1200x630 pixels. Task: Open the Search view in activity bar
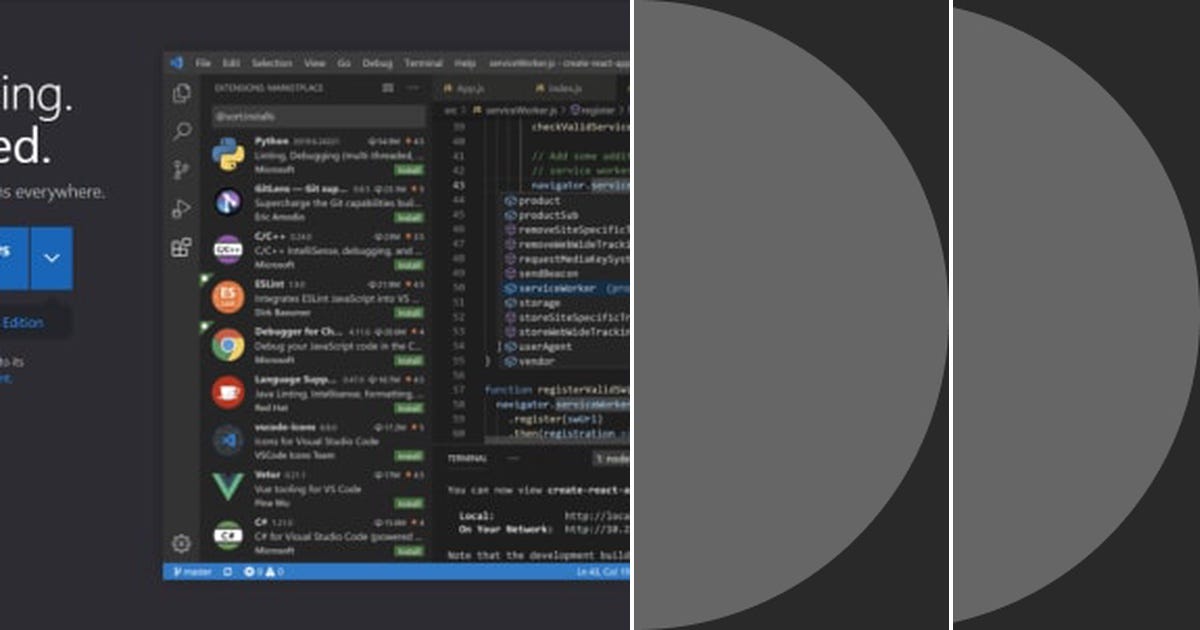181,131
